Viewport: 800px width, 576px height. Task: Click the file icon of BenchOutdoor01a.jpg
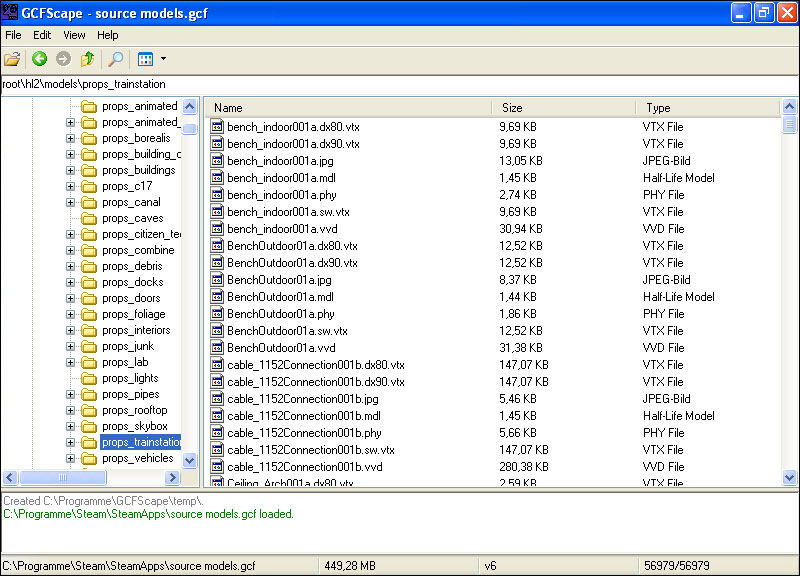point(217,280)
